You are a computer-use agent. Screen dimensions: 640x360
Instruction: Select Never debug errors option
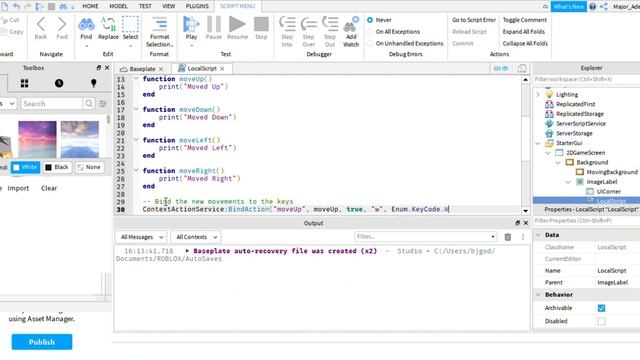coord(370,20)
